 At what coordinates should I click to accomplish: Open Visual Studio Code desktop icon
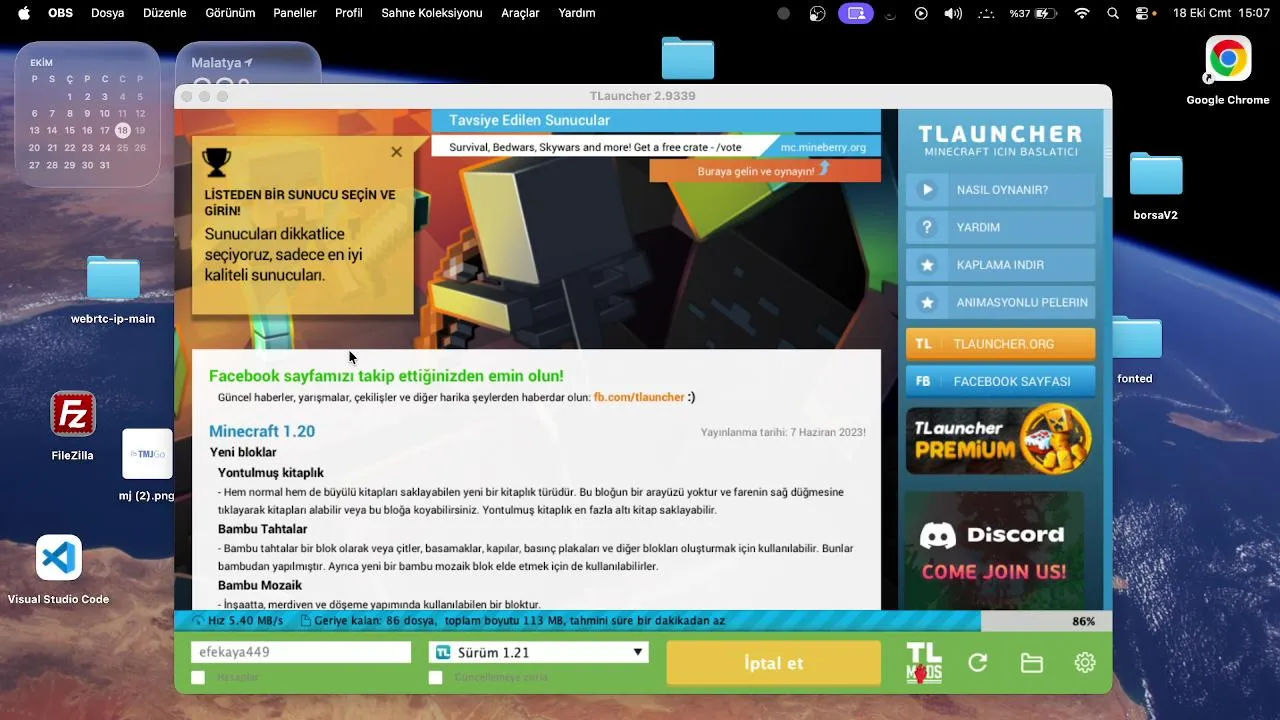tap(59, 558)
